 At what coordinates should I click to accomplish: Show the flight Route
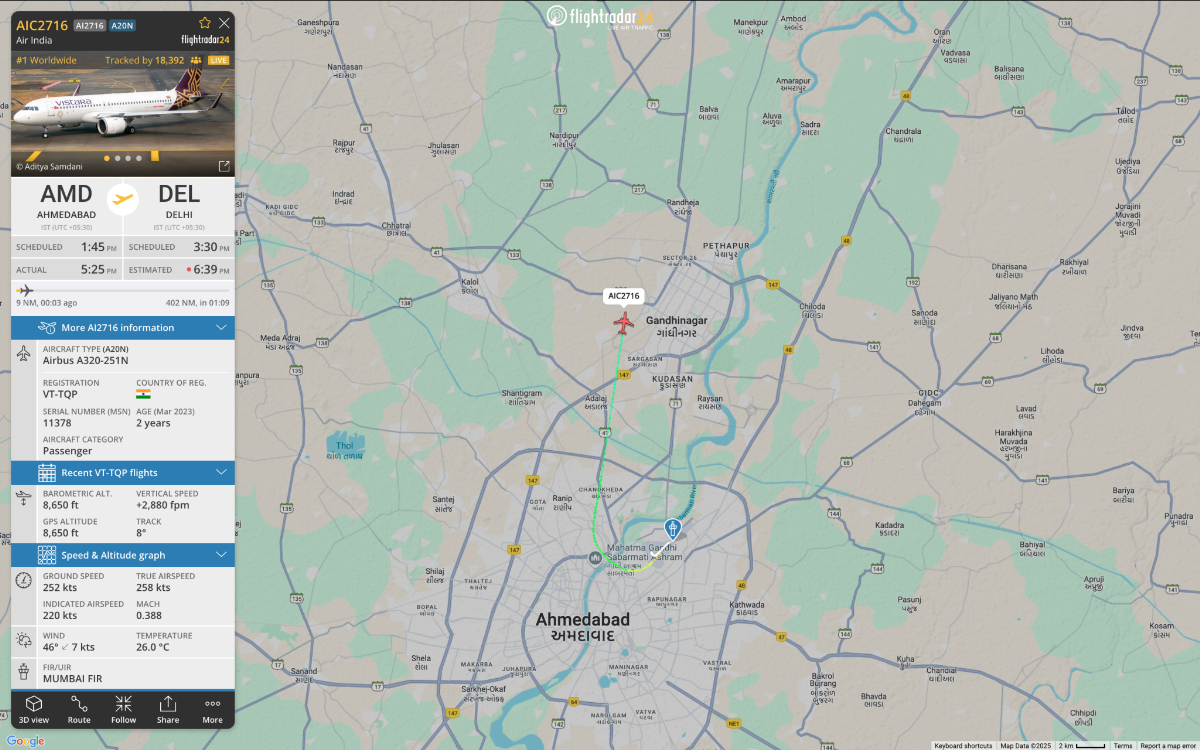(x=79, y=709)
